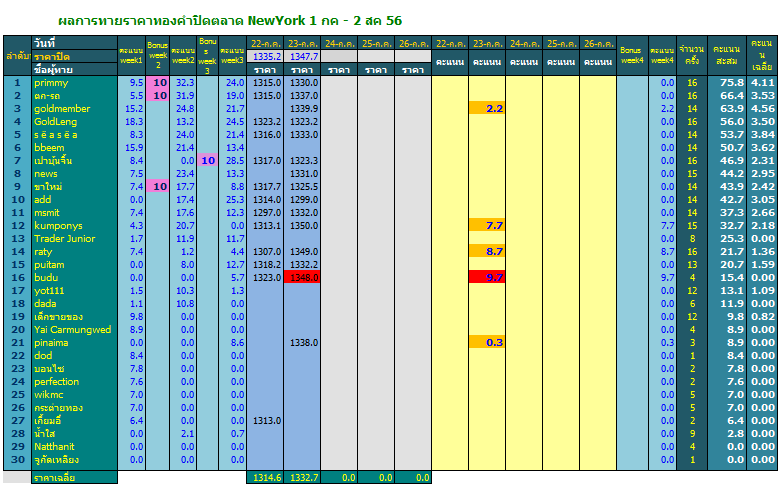The image size is (781, 487).
Task: Click the 'perfection' name cell
Action: click(74, 381)
